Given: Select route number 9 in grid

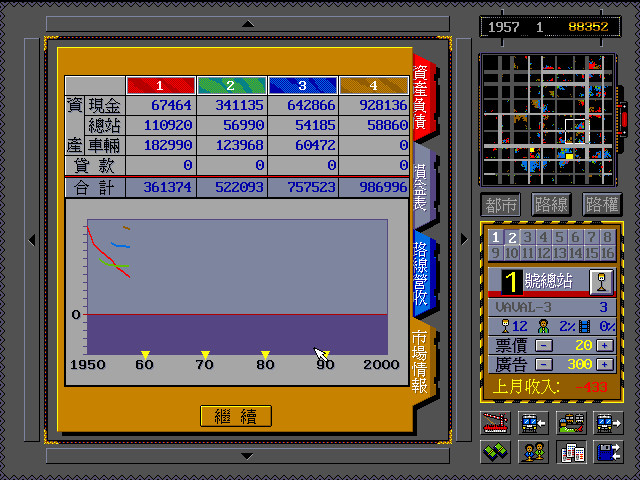Looking at the screenshot, I should coord(496,253).
